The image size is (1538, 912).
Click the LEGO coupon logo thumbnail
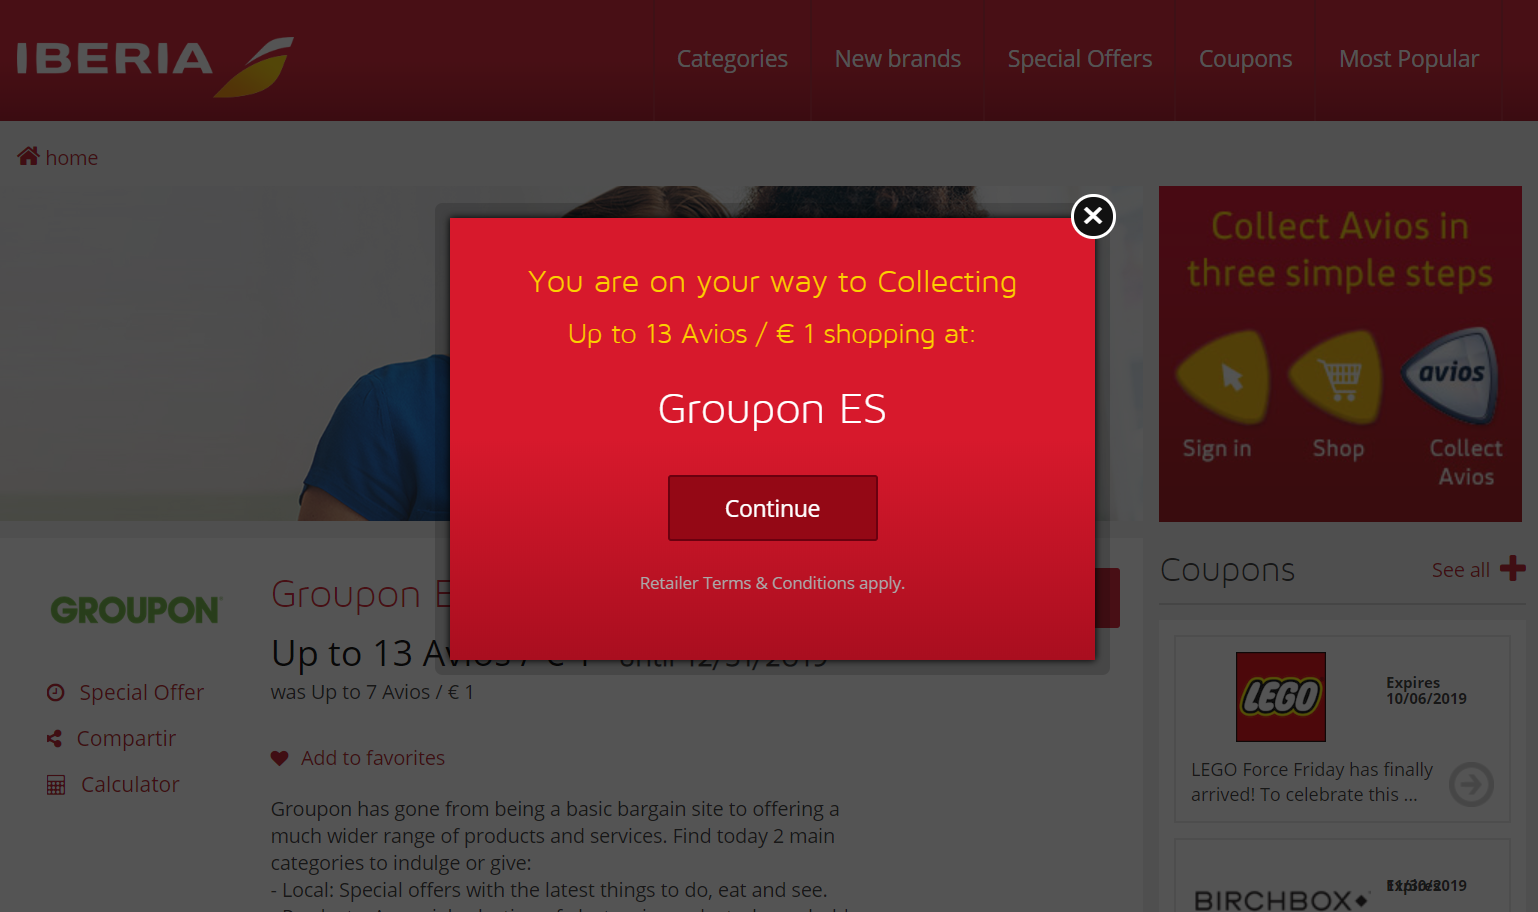pyautogui.click(x=1280, y=697)
